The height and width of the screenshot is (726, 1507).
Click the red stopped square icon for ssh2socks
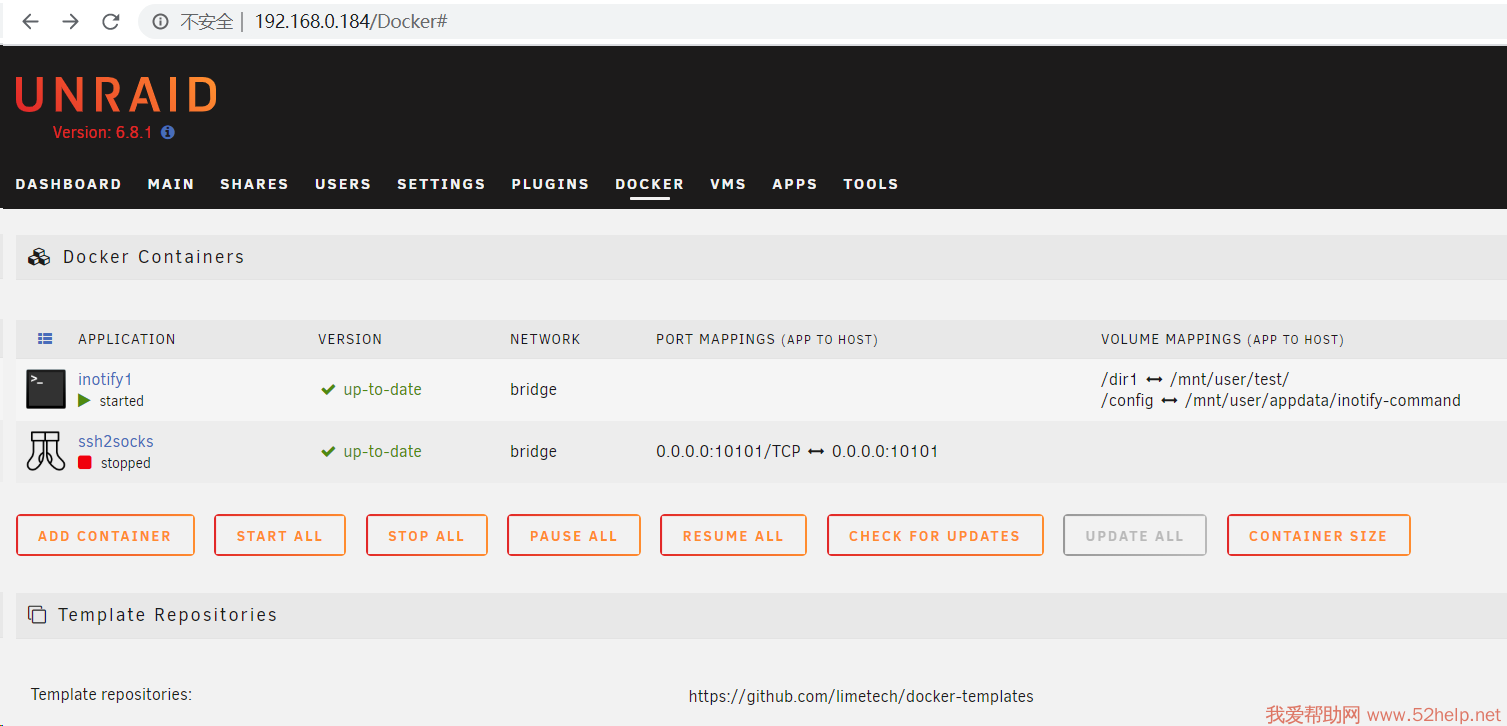click(85, 462)
